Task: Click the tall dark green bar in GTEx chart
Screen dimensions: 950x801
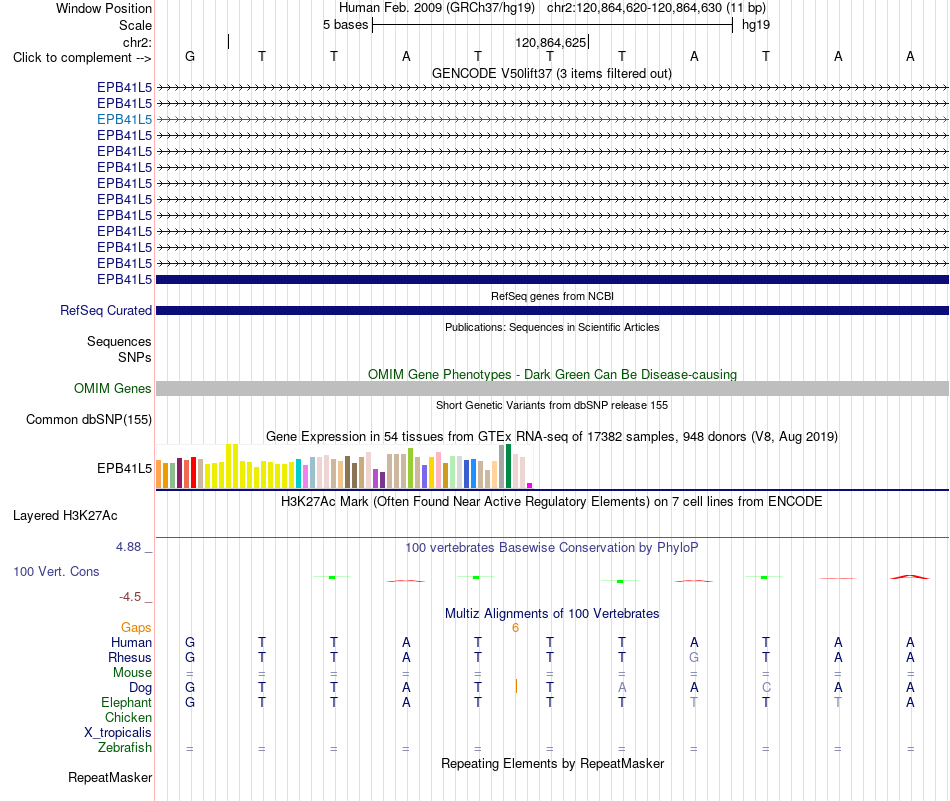Action: [508, 466]
